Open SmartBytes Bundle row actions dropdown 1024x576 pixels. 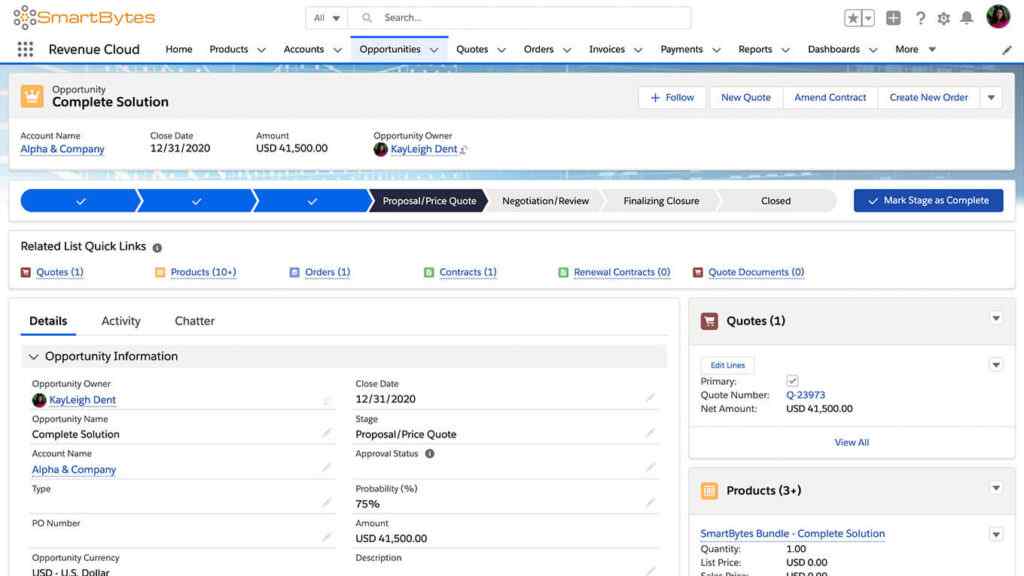pos(996,535)
